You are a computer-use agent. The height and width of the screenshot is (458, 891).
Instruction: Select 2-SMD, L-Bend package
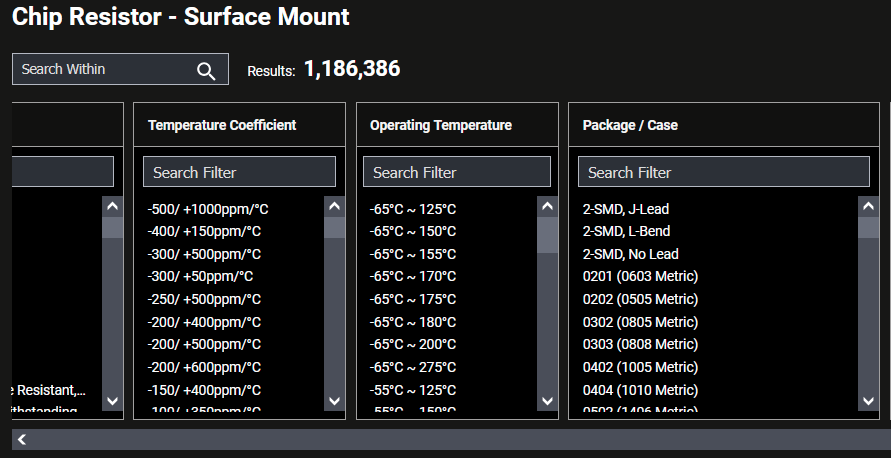tap(626, 231)
